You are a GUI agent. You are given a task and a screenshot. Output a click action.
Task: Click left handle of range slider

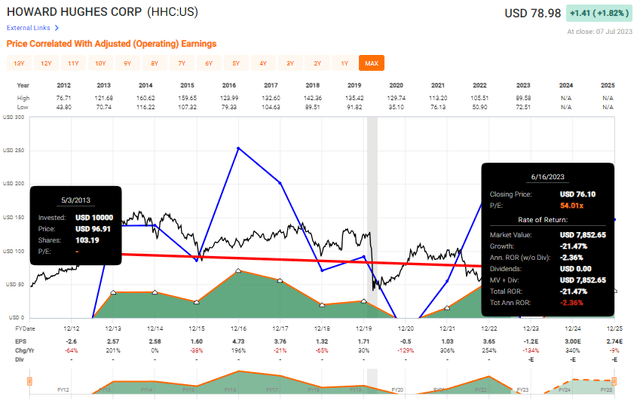tap(29, 381)
